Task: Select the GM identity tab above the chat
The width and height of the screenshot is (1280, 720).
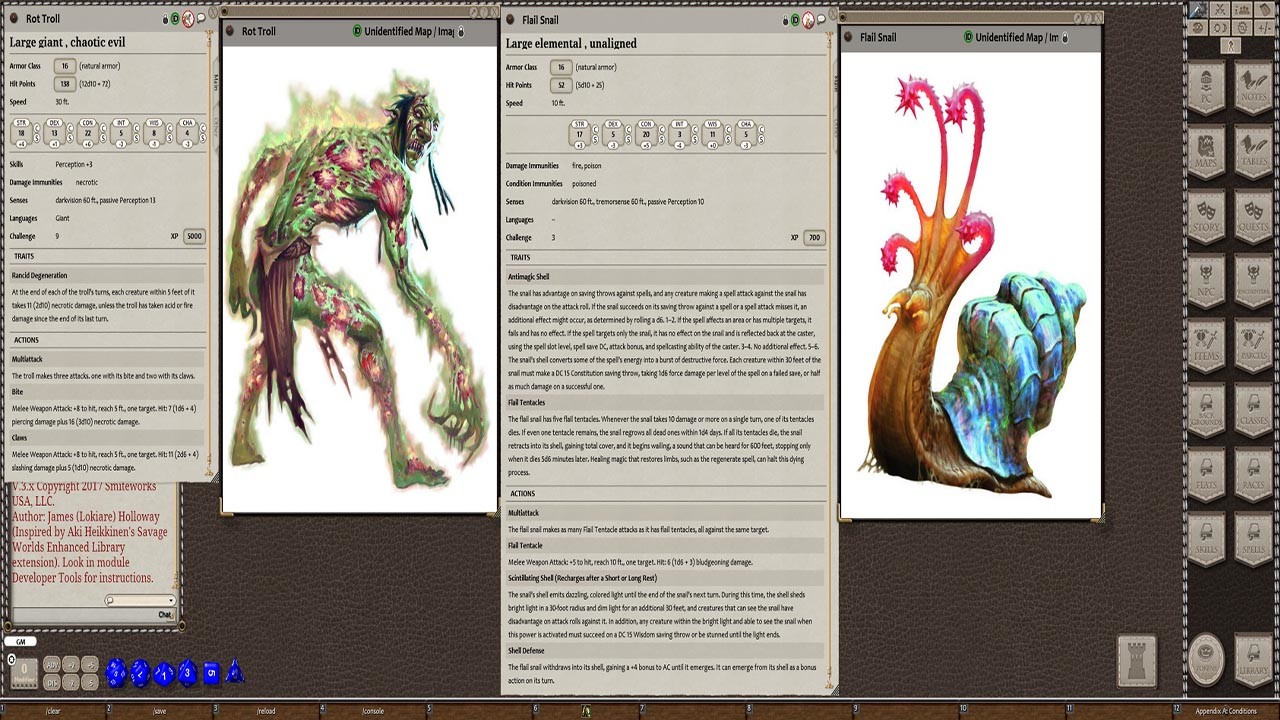Action: click(20, 641)
